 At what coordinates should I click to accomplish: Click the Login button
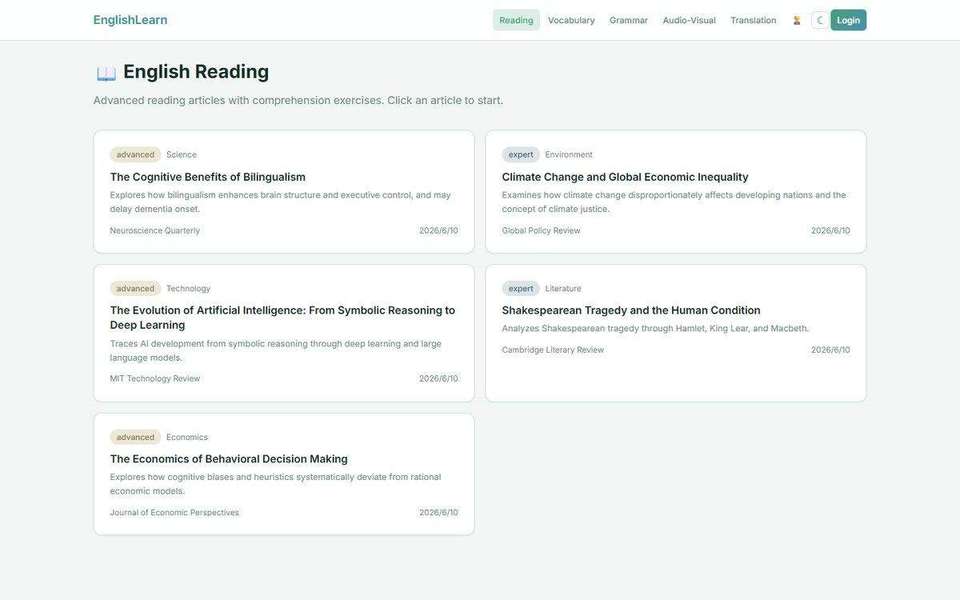click(848, 20)
